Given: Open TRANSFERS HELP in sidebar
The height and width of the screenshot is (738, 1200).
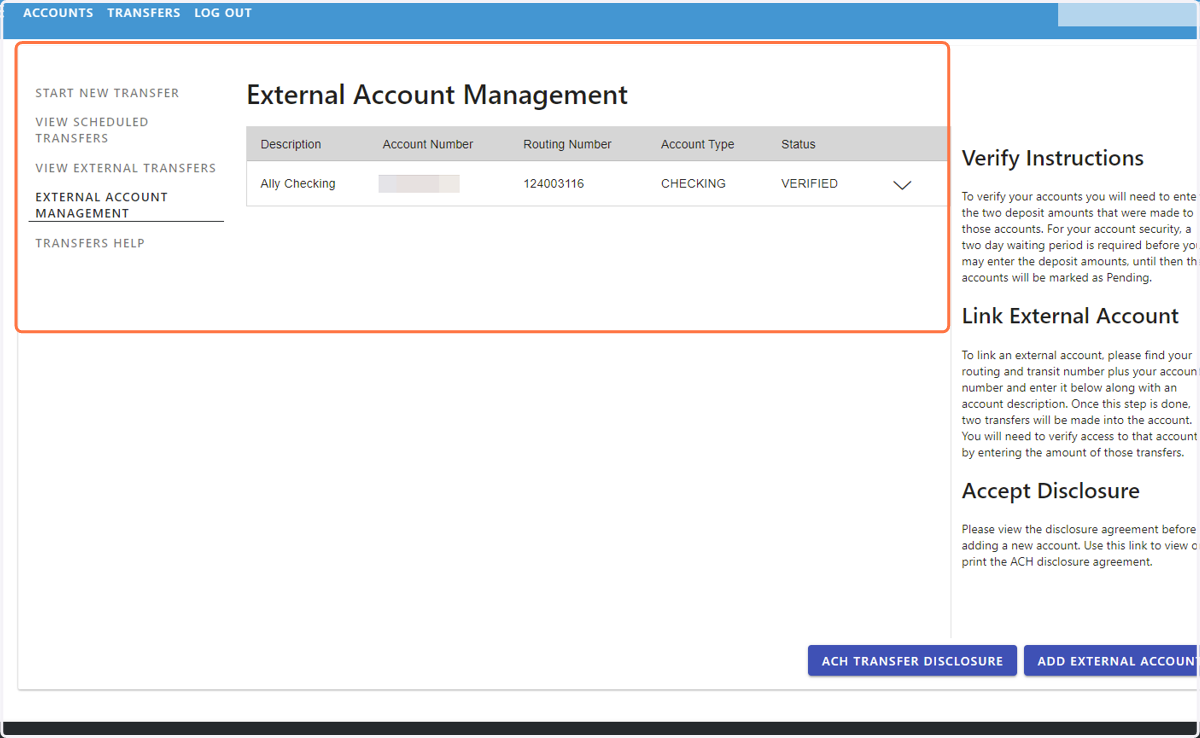Looking at the screenshot, I should [x=90, y=243].
